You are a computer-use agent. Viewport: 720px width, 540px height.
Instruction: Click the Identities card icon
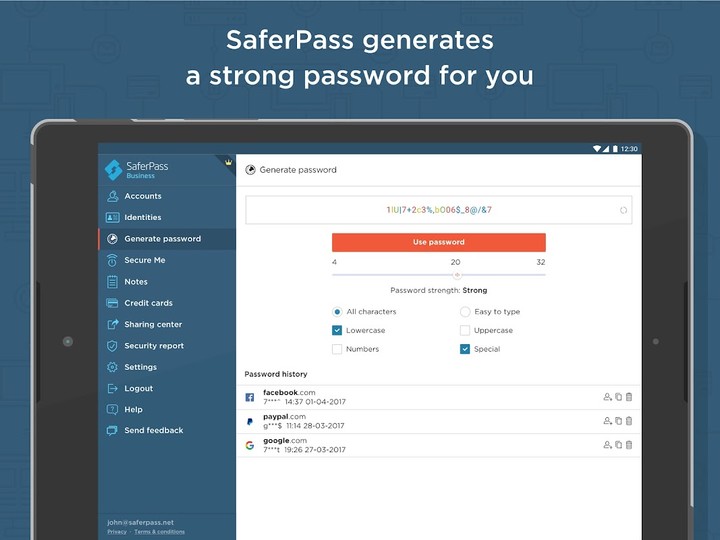click(x=112, y=217)
